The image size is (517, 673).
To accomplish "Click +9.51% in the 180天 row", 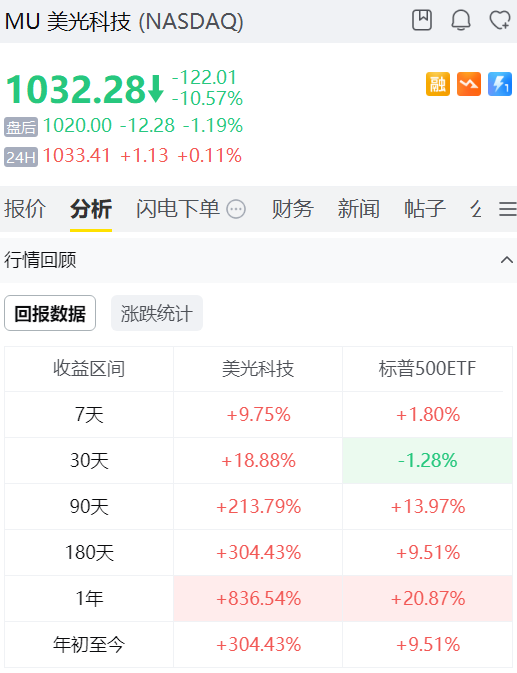I will pos(428,552).
